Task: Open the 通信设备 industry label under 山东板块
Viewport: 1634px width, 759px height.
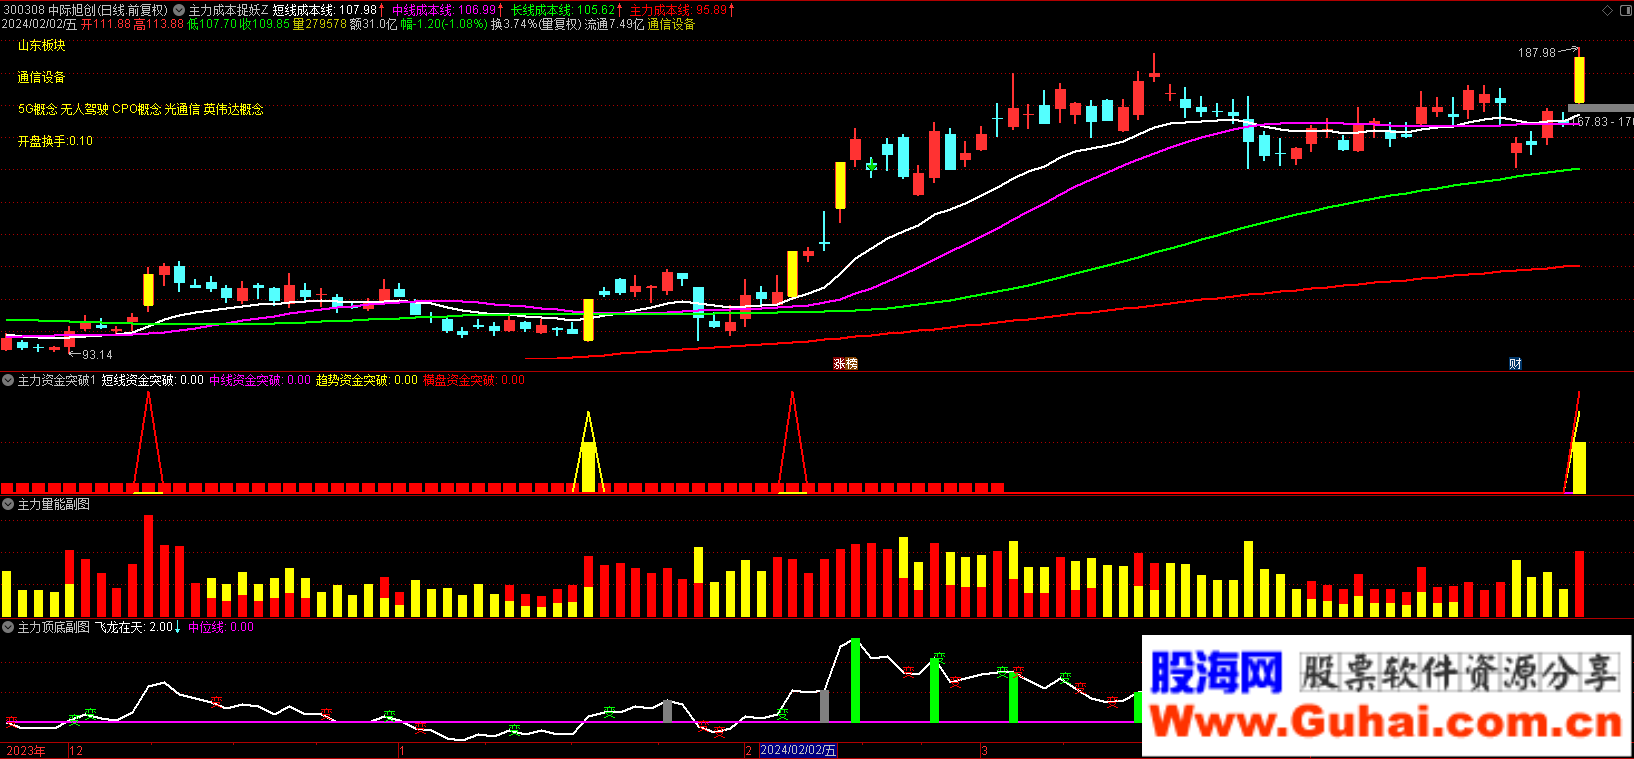Action: 41,77
